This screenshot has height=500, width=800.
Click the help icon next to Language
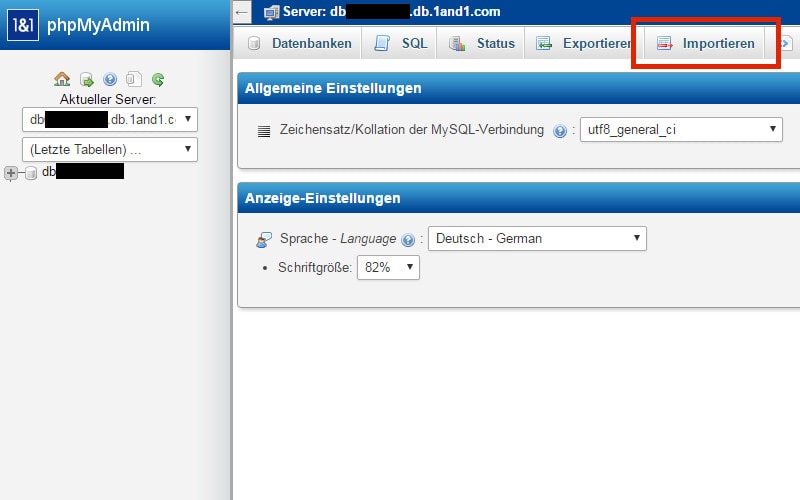point(408,240)
